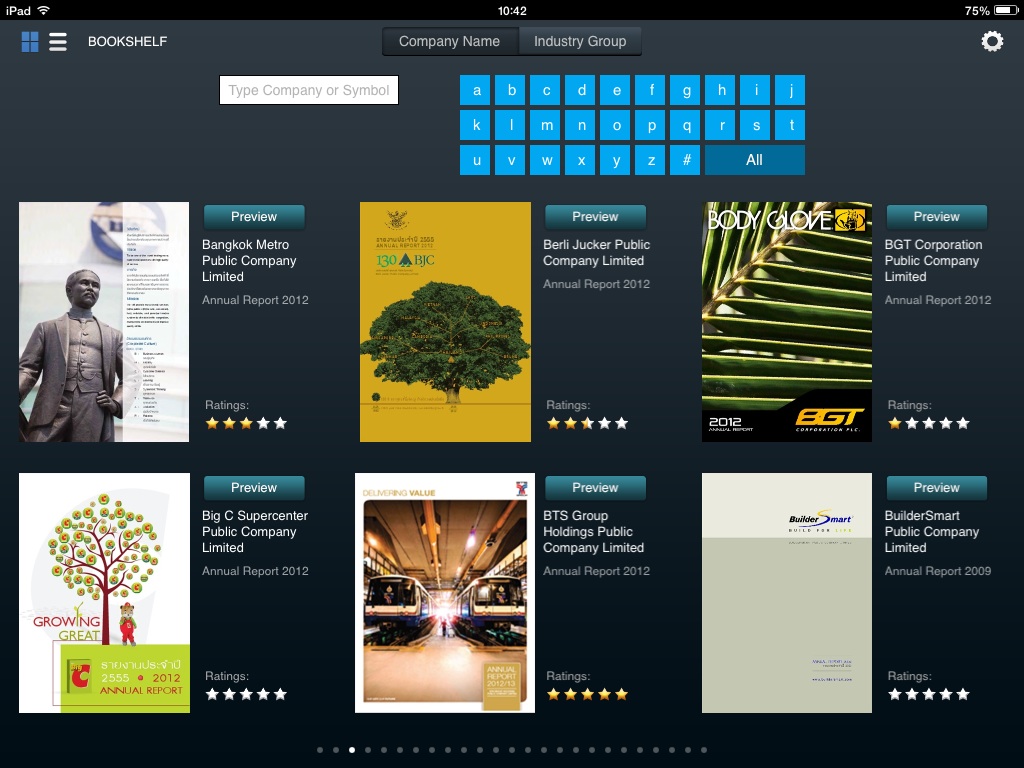The image size is (1024, 768).
Task: Click Bangkok Metro Public Company Limited title
Action: click(249, 261)
